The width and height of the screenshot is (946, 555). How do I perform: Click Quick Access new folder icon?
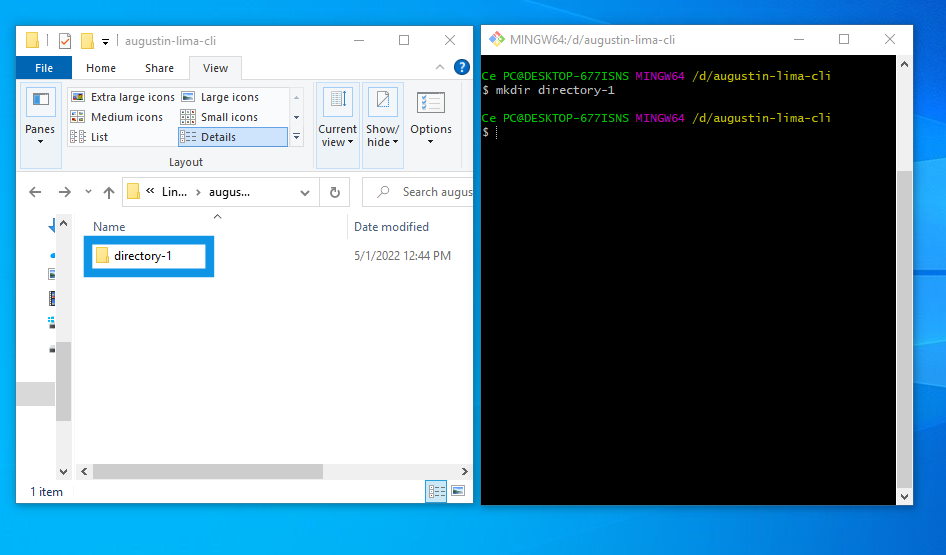87,41
